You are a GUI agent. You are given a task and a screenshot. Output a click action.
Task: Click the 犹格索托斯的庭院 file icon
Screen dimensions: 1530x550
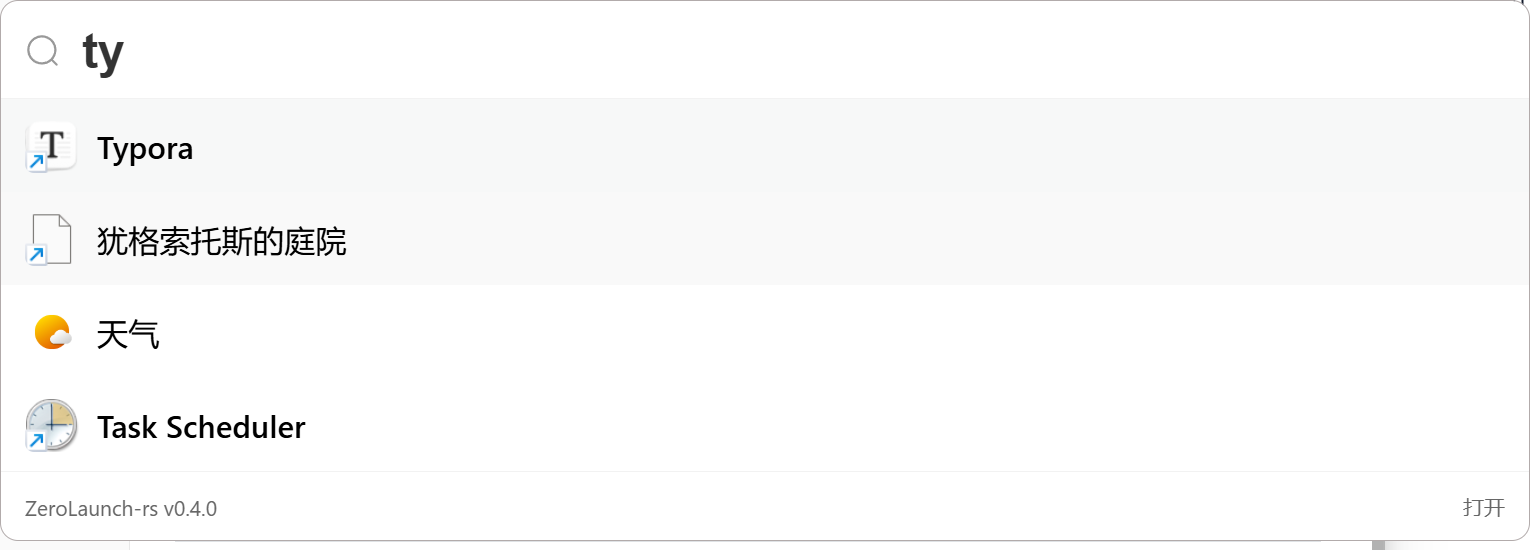(51, 239)
